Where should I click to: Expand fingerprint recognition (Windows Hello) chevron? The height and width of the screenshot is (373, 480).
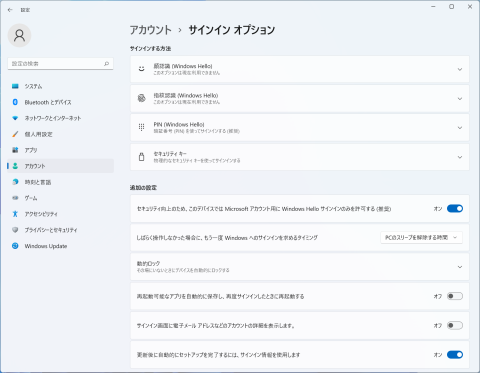460,99
